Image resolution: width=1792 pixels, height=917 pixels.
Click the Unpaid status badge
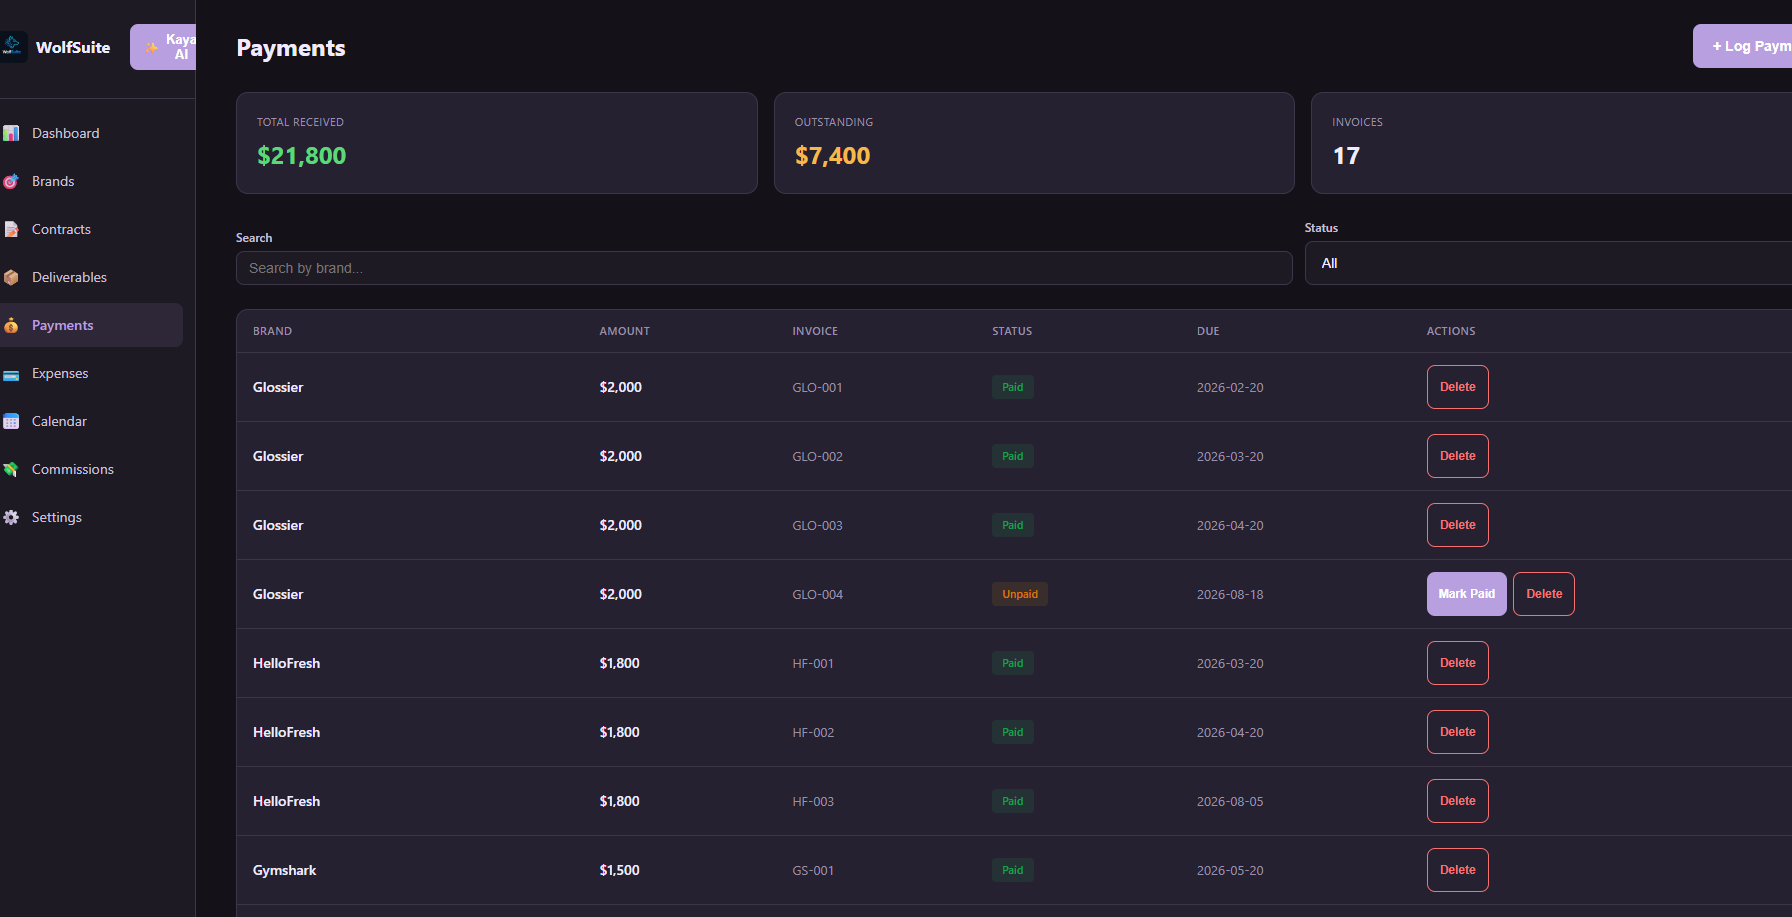click(1020, 594)
